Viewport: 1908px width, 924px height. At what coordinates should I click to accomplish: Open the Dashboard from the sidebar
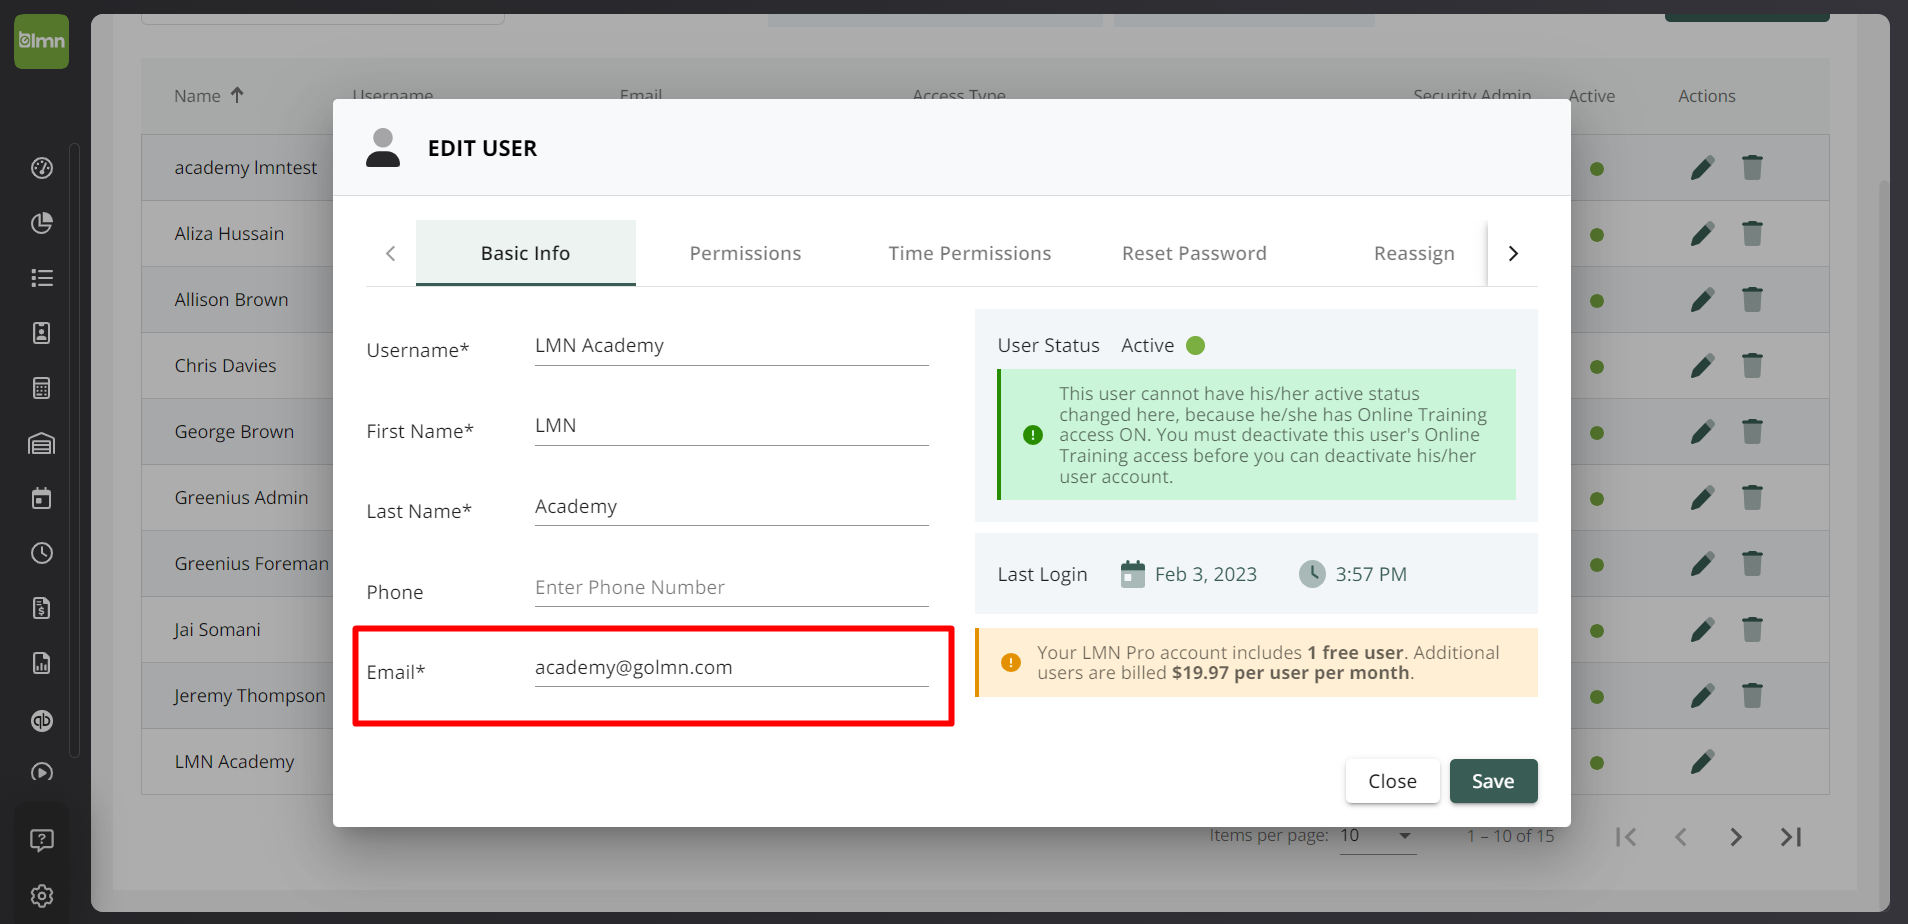click(x=41, y=168)
